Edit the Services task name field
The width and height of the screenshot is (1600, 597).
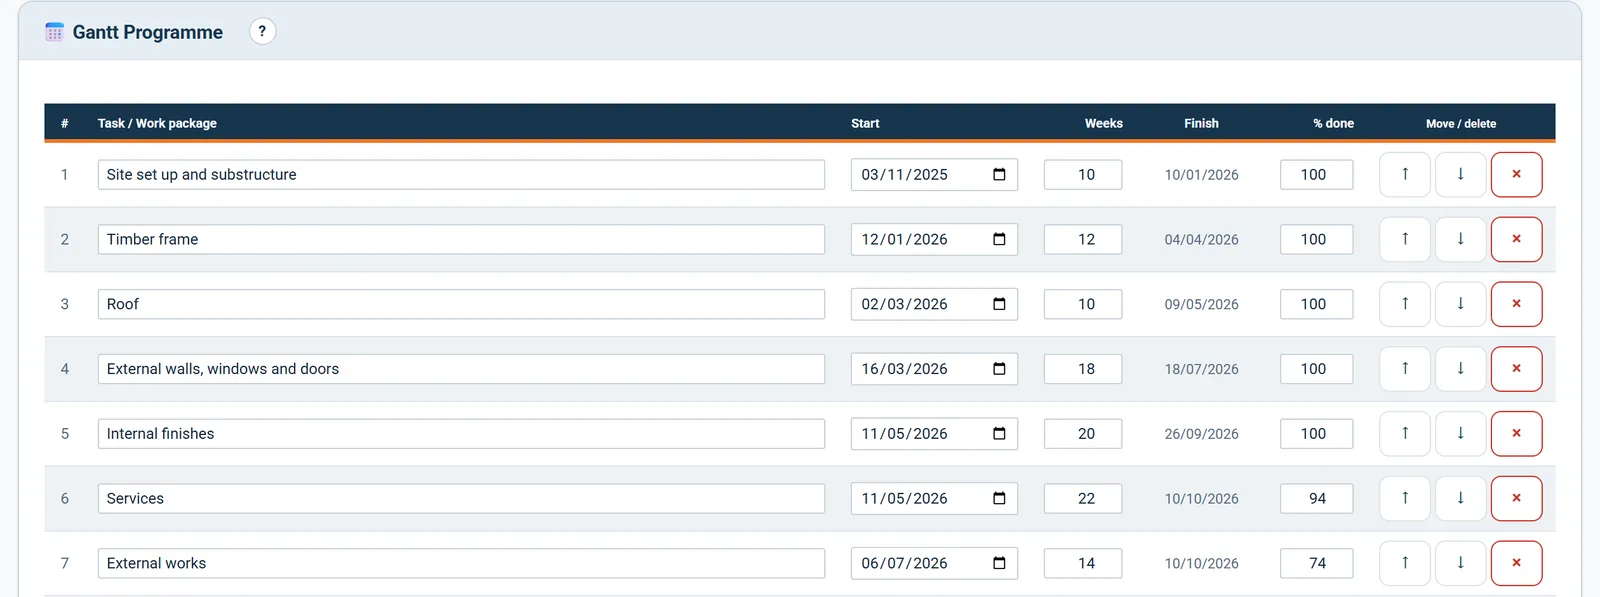click(461, 498)
